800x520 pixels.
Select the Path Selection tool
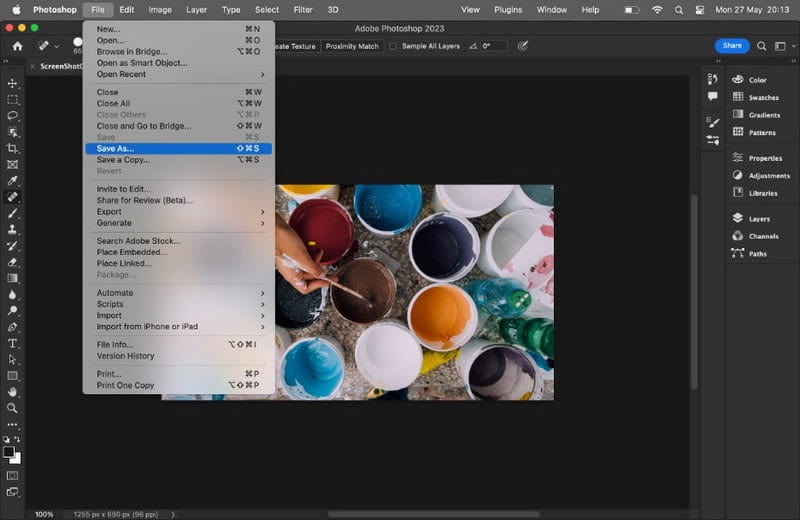point(12,360)
